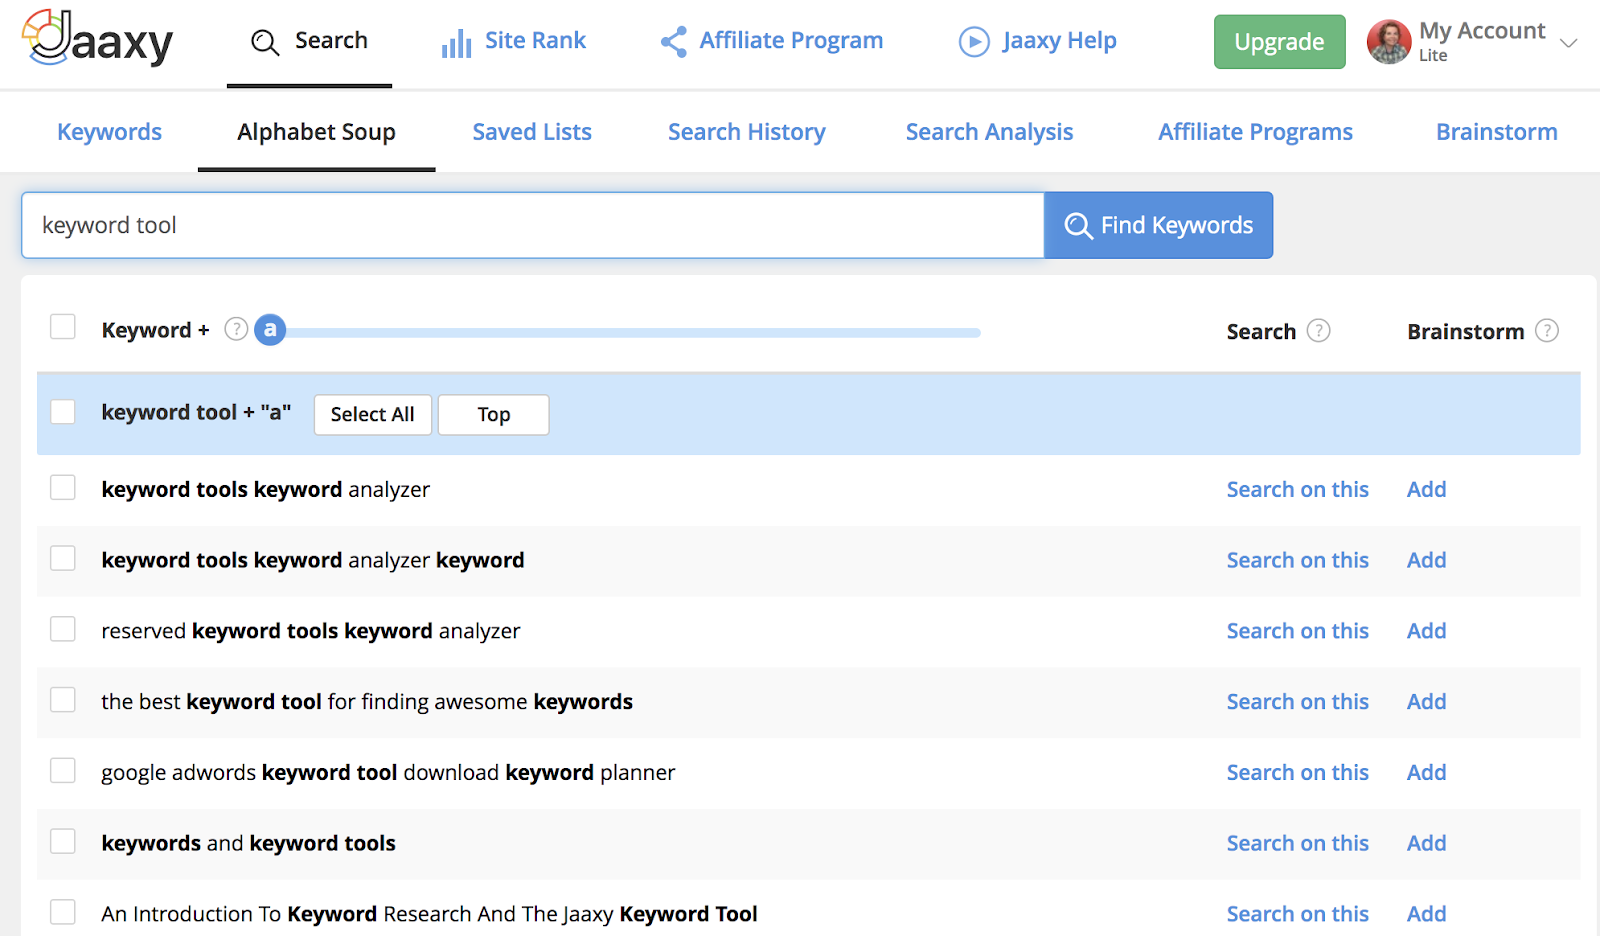Check the 'the best keyword tool' row checkbox
The height and width of the screenshot is (936, 1600).
(63, 700)
